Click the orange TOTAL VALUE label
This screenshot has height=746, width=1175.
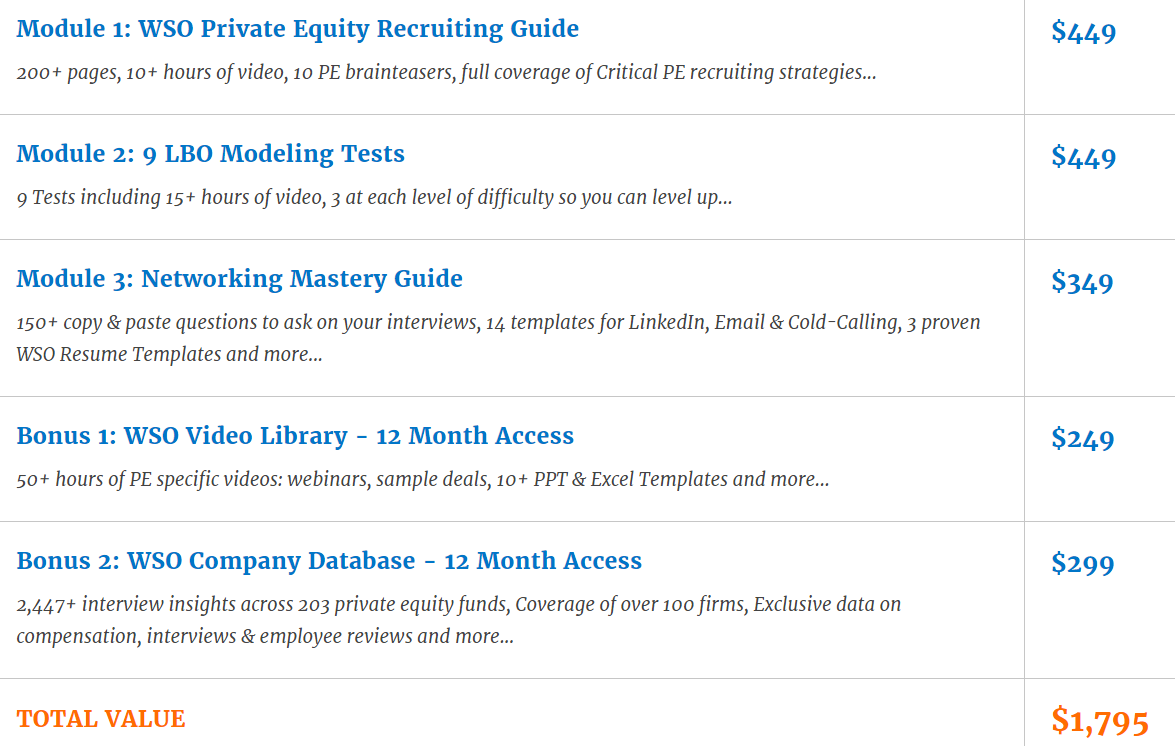(101, 719)
